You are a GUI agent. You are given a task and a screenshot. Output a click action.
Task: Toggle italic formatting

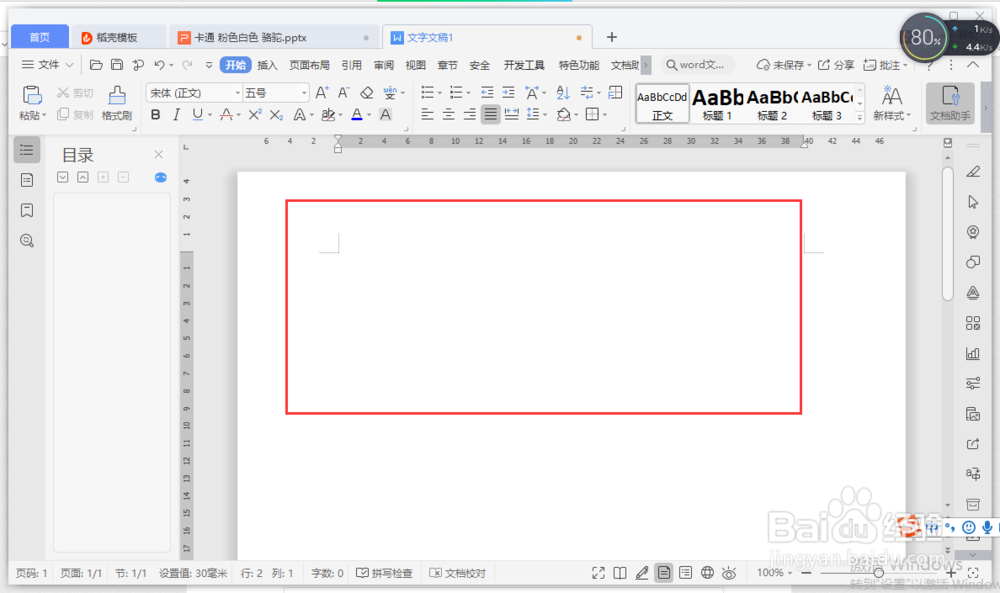177,115
